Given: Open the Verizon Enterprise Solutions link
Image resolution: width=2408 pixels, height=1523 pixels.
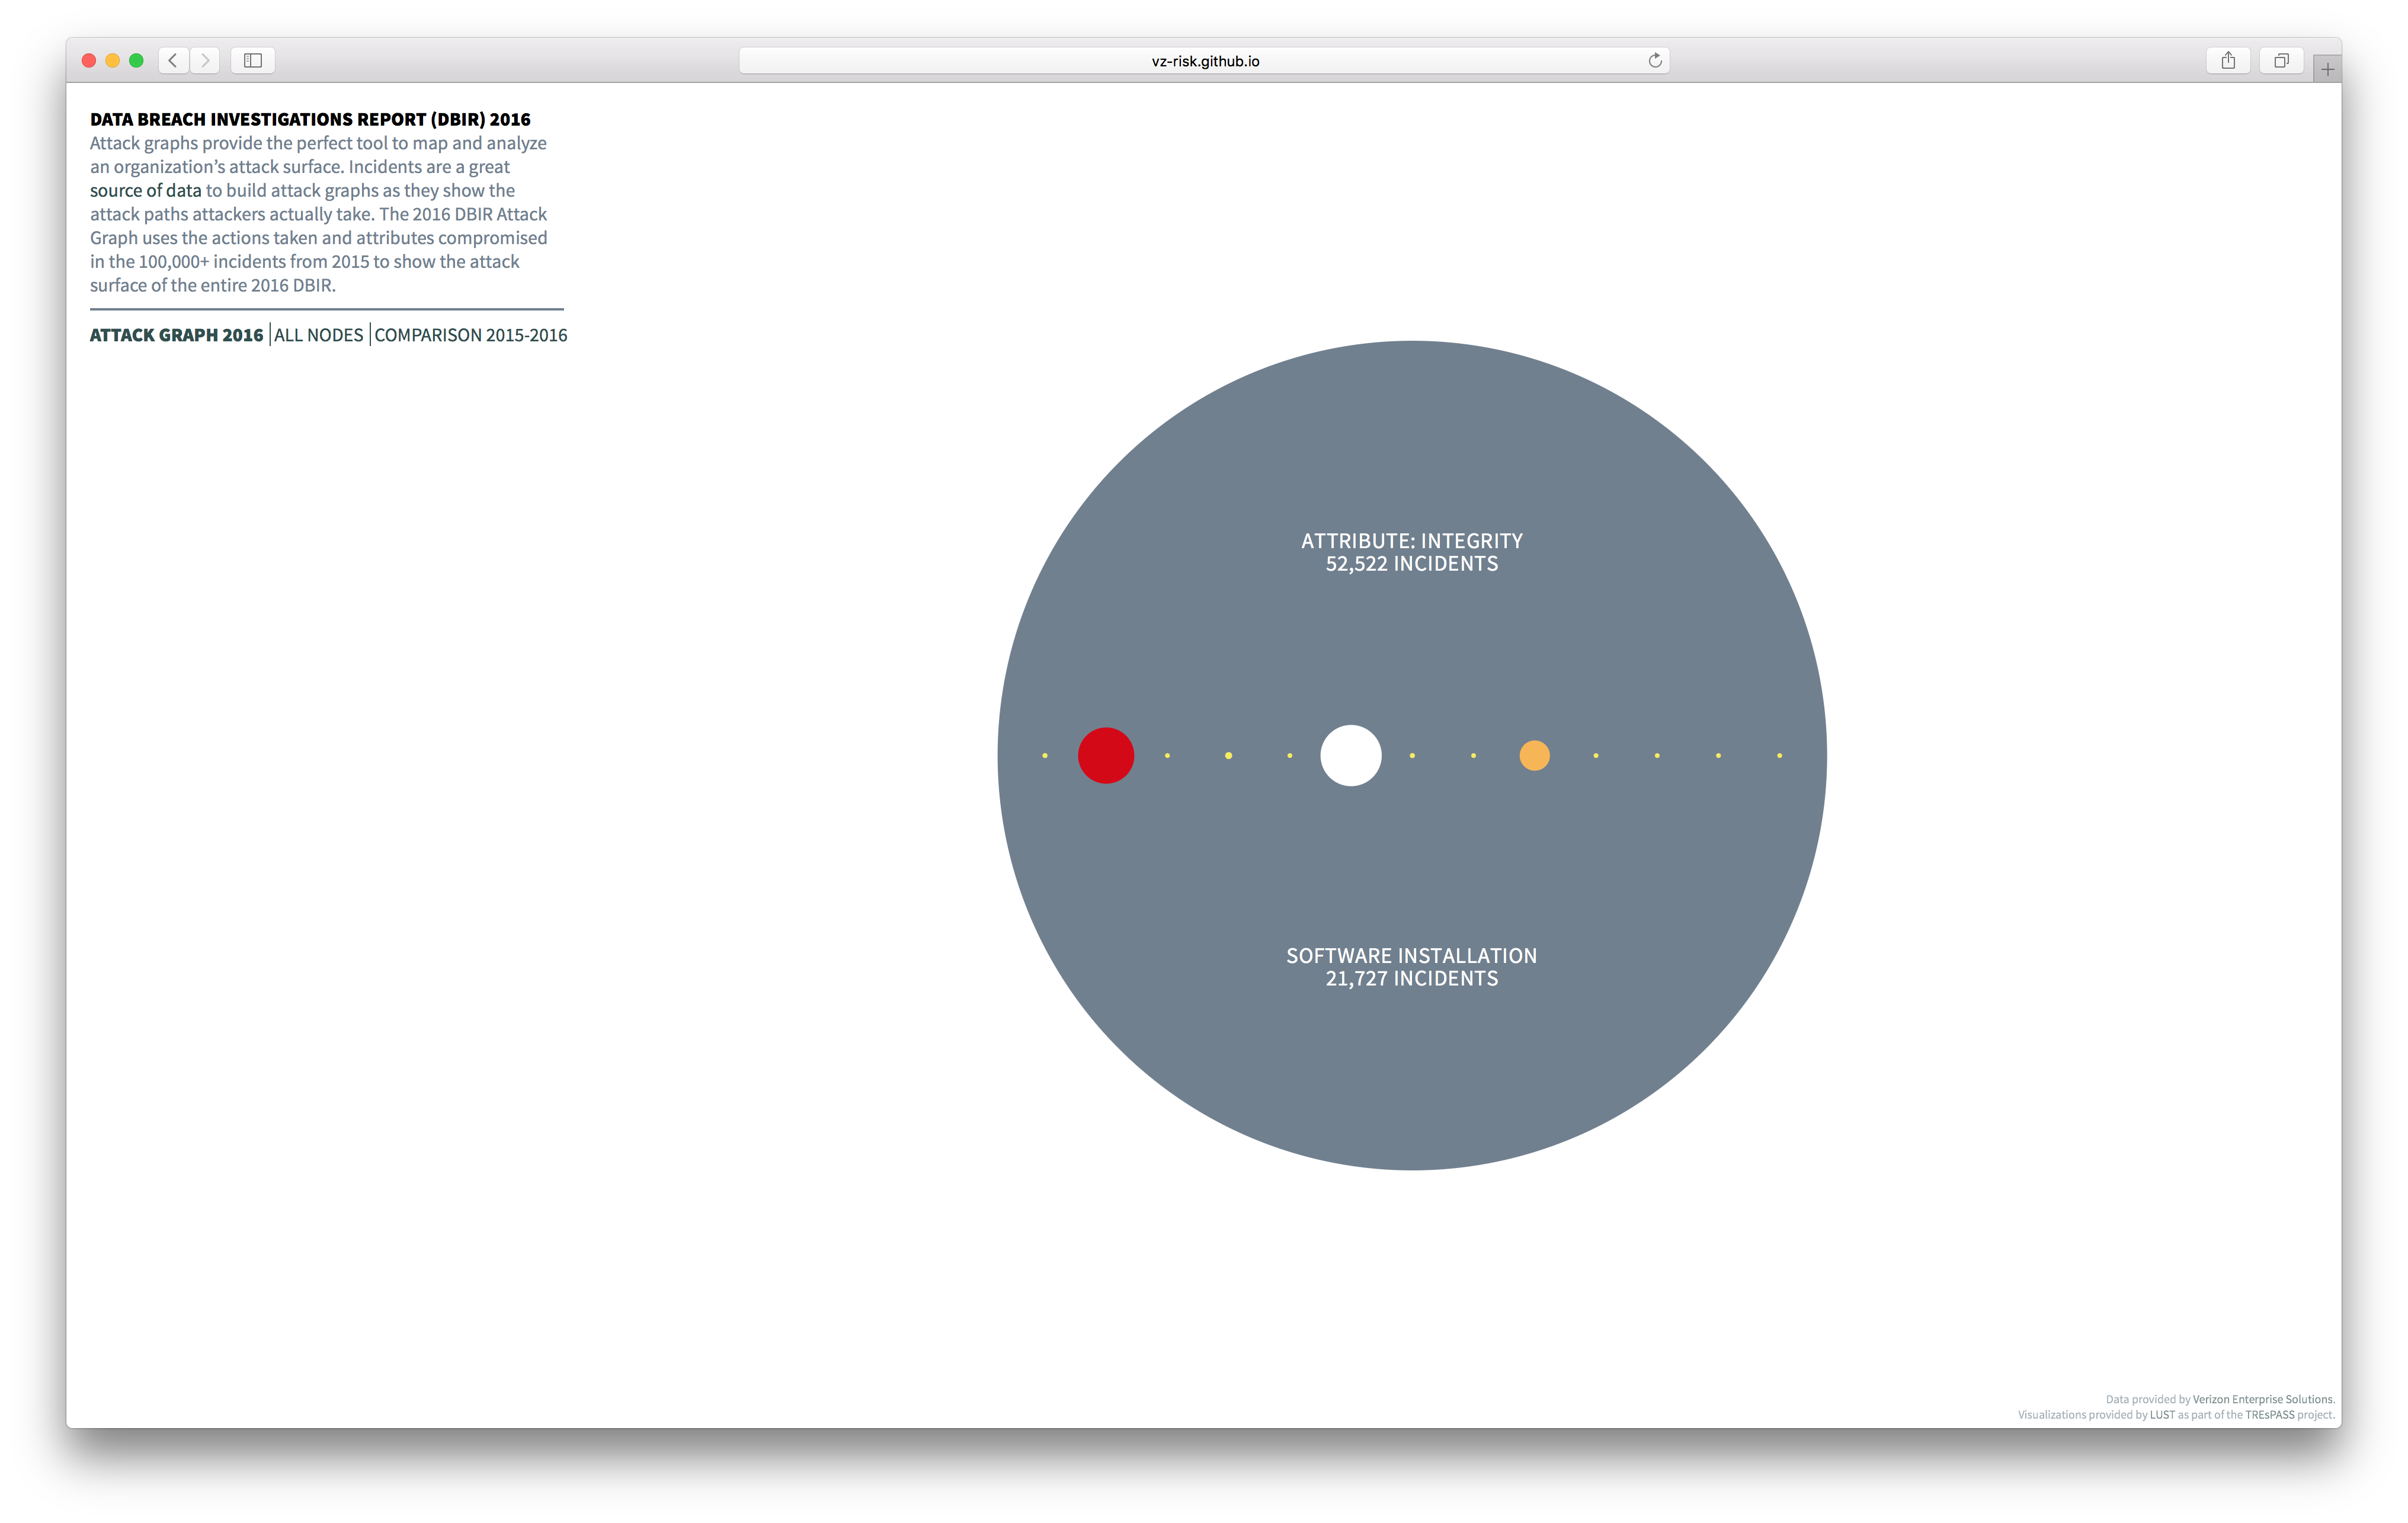Looking at the screenshot, I should [2263, 1399].
